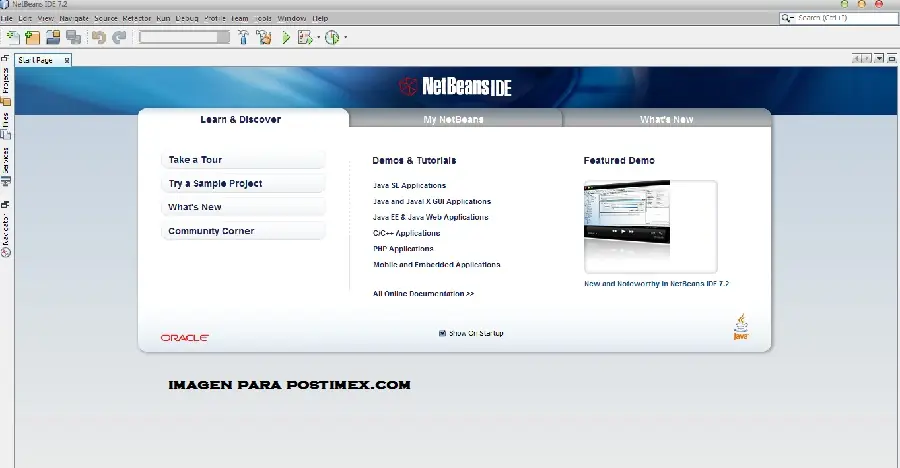Open the Files sidebar panel
900x468 pixels.
coord(6,126)
